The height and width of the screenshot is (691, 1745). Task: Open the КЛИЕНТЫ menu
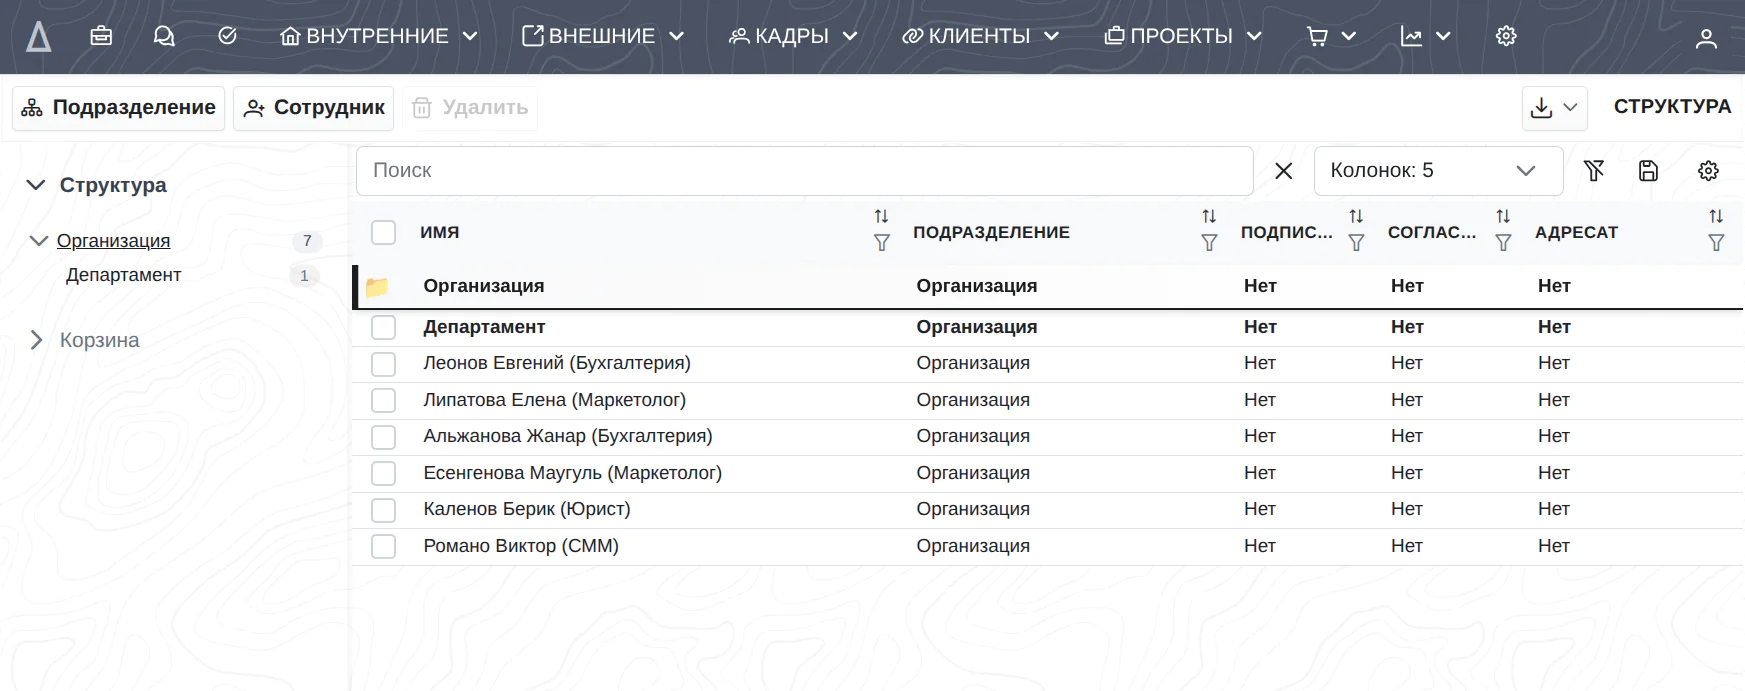(980, 36)
